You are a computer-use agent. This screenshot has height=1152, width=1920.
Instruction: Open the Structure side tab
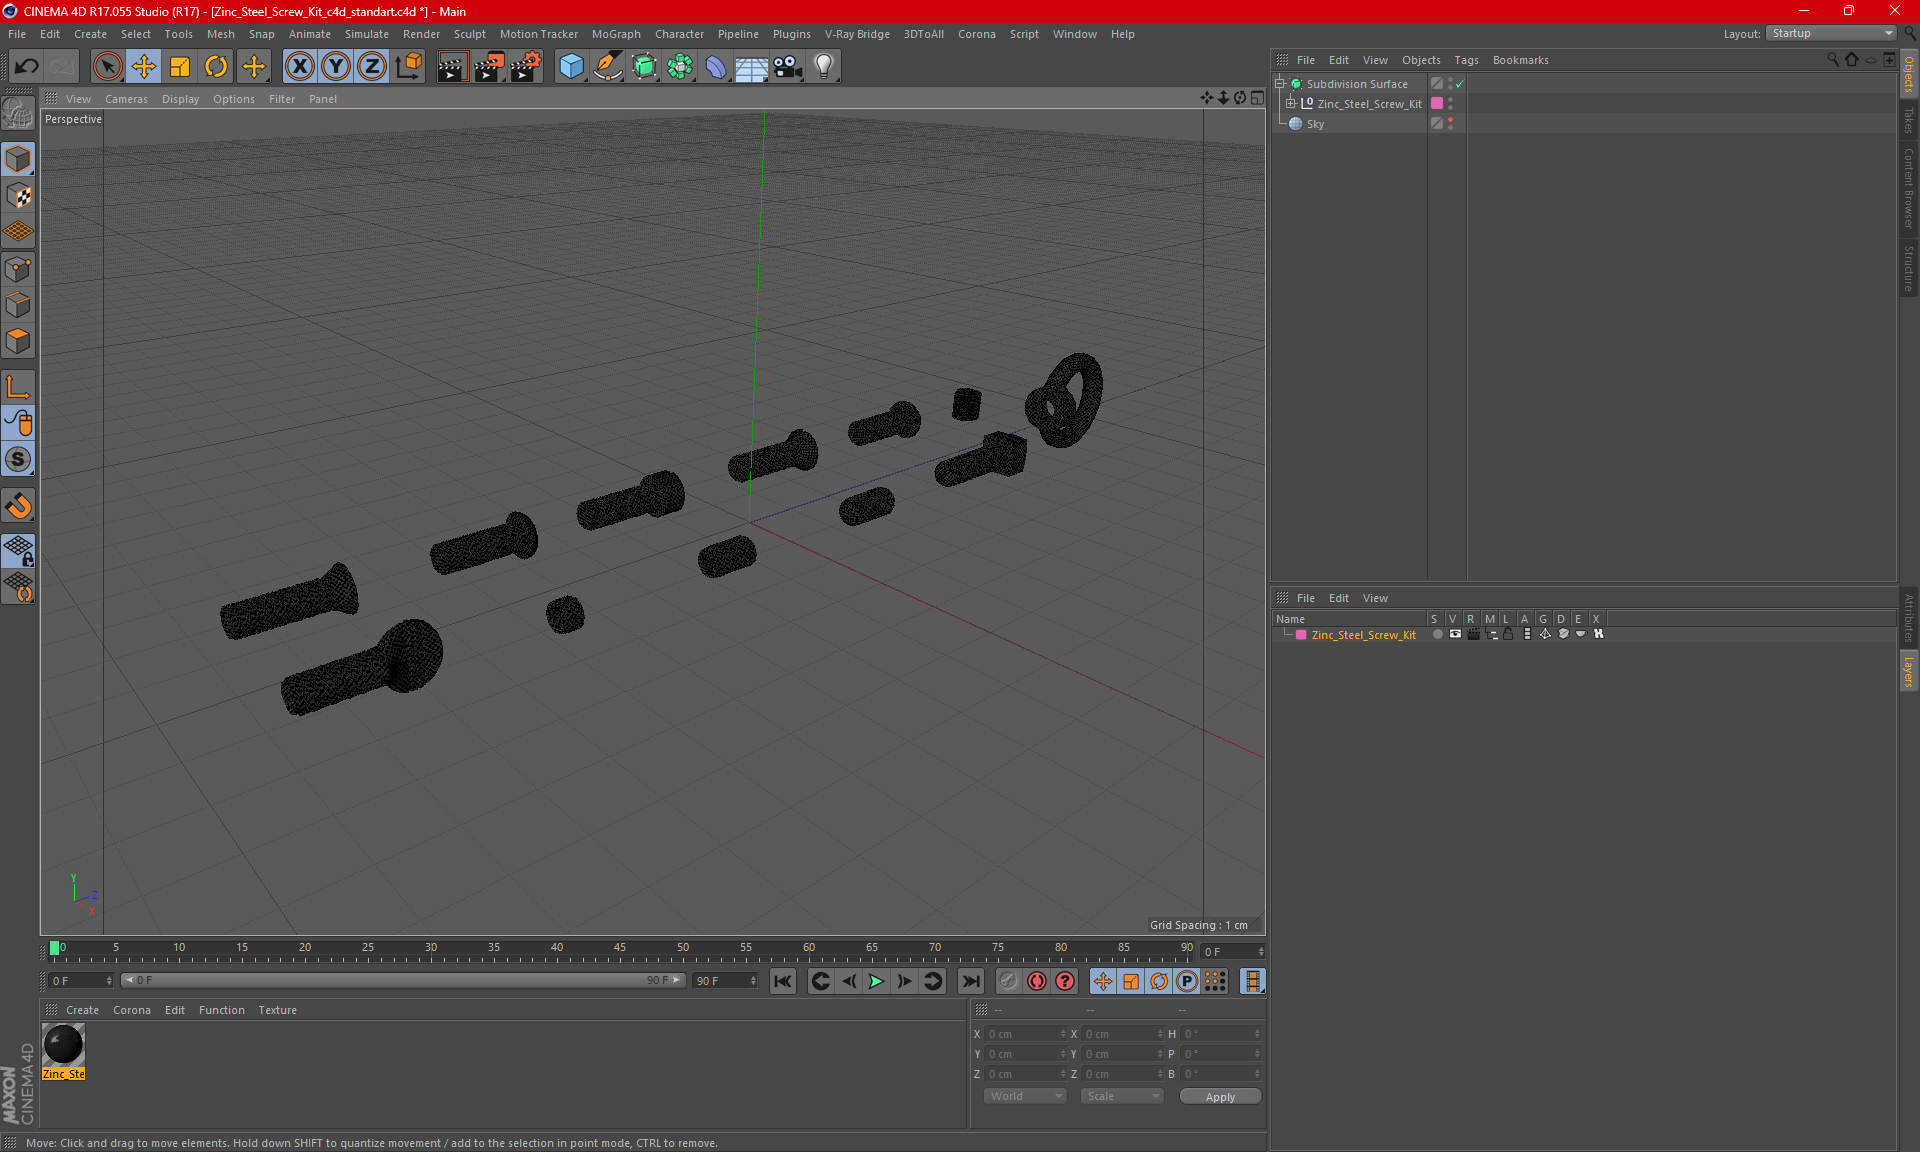point(1908,267)
